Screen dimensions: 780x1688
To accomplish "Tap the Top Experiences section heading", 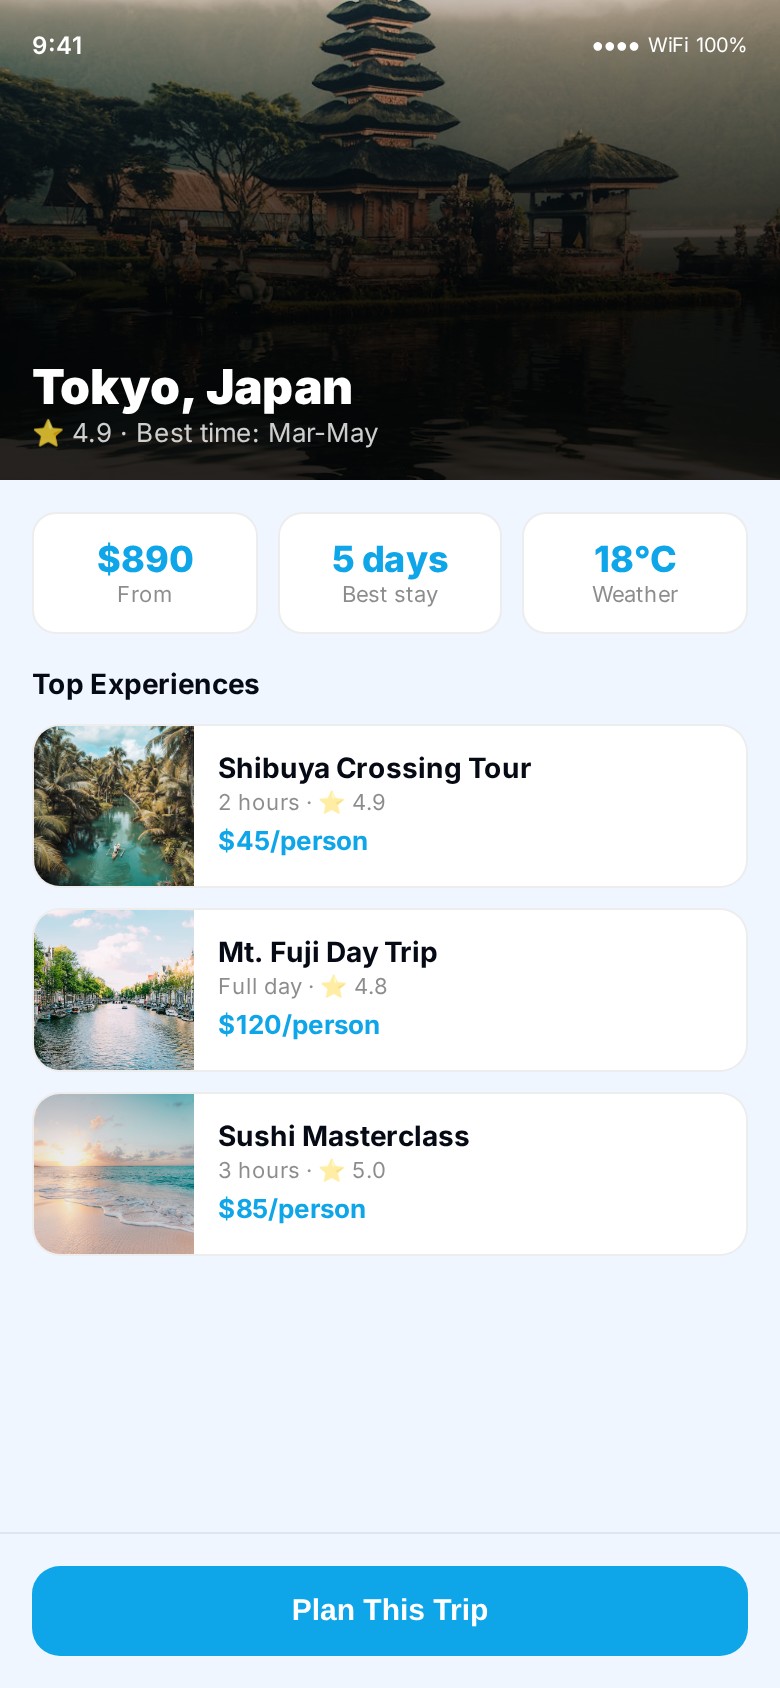I will pos(146,684).
